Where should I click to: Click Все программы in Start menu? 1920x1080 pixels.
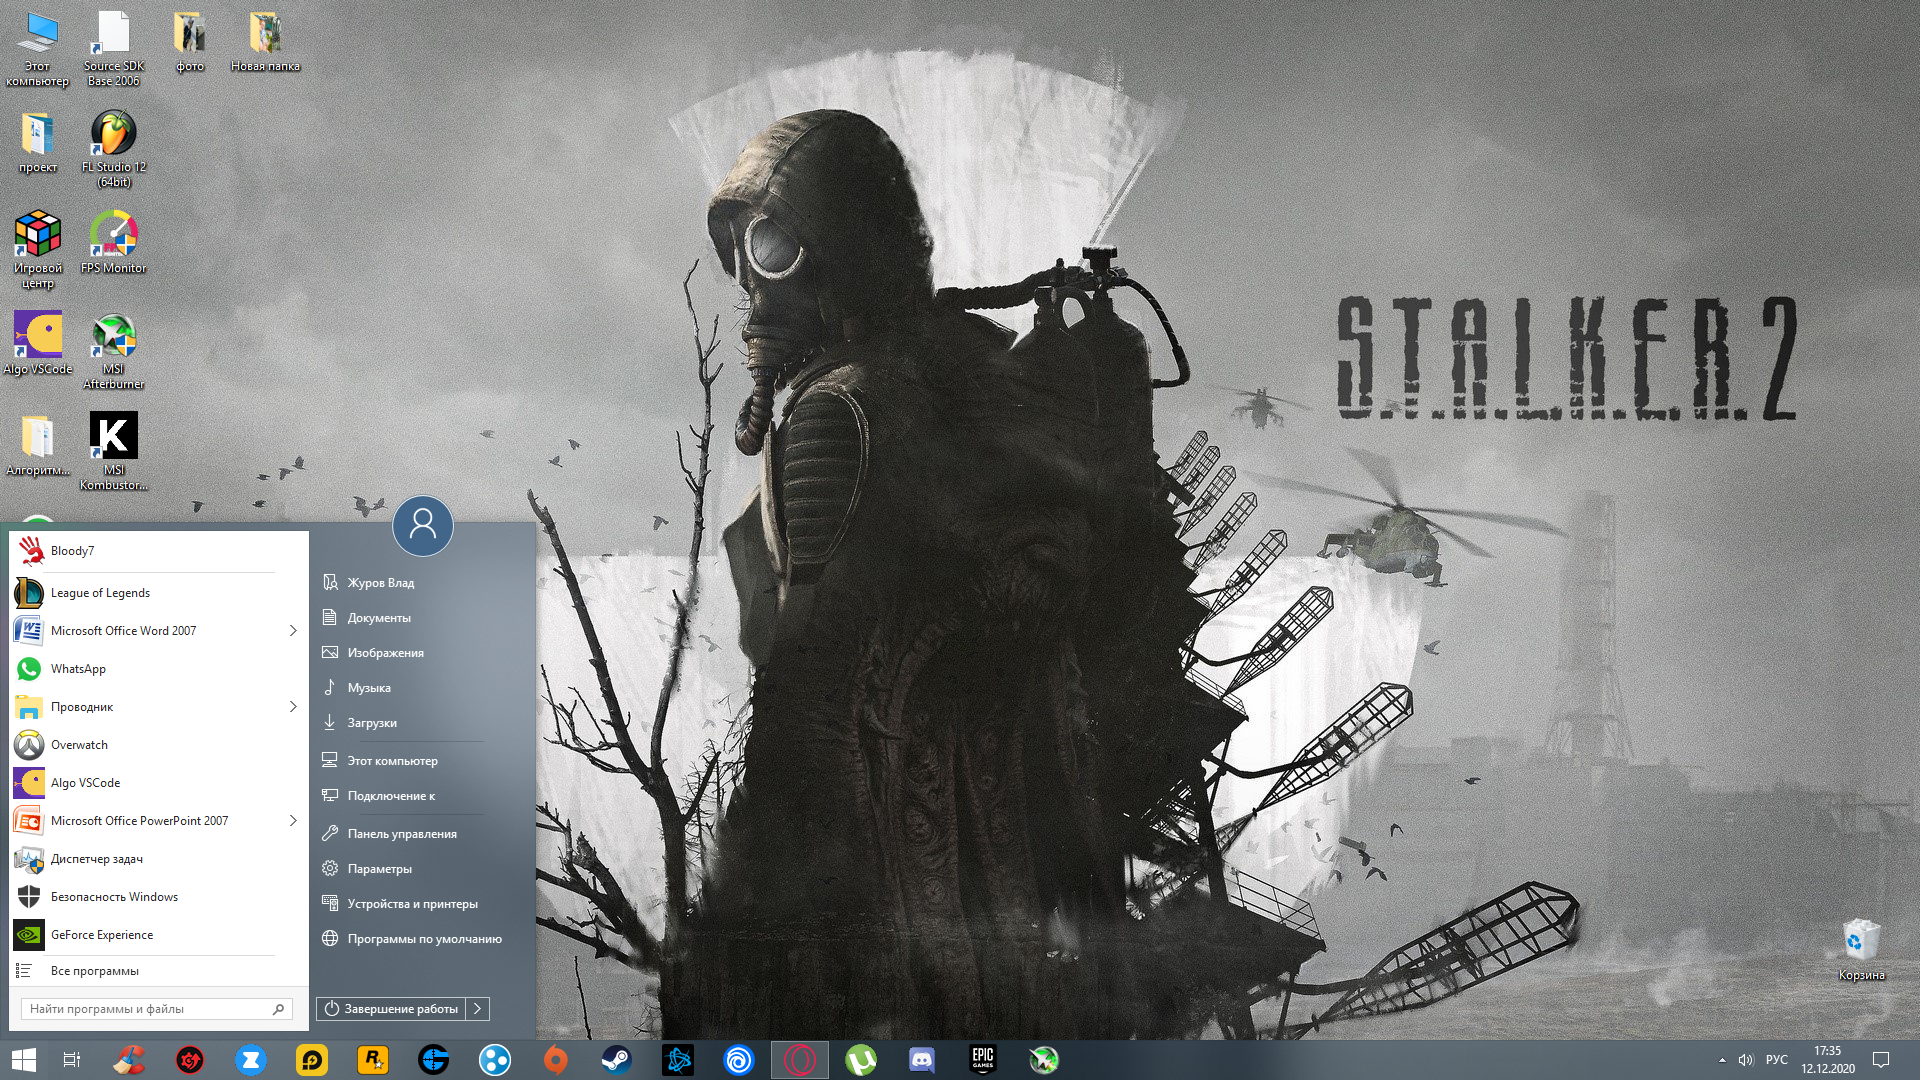[94, 969]
